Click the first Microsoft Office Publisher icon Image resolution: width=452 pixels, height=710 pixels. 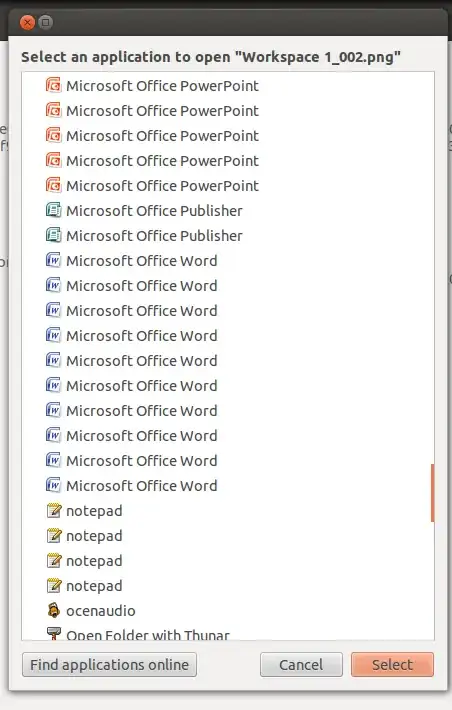(x=53, y=210)
